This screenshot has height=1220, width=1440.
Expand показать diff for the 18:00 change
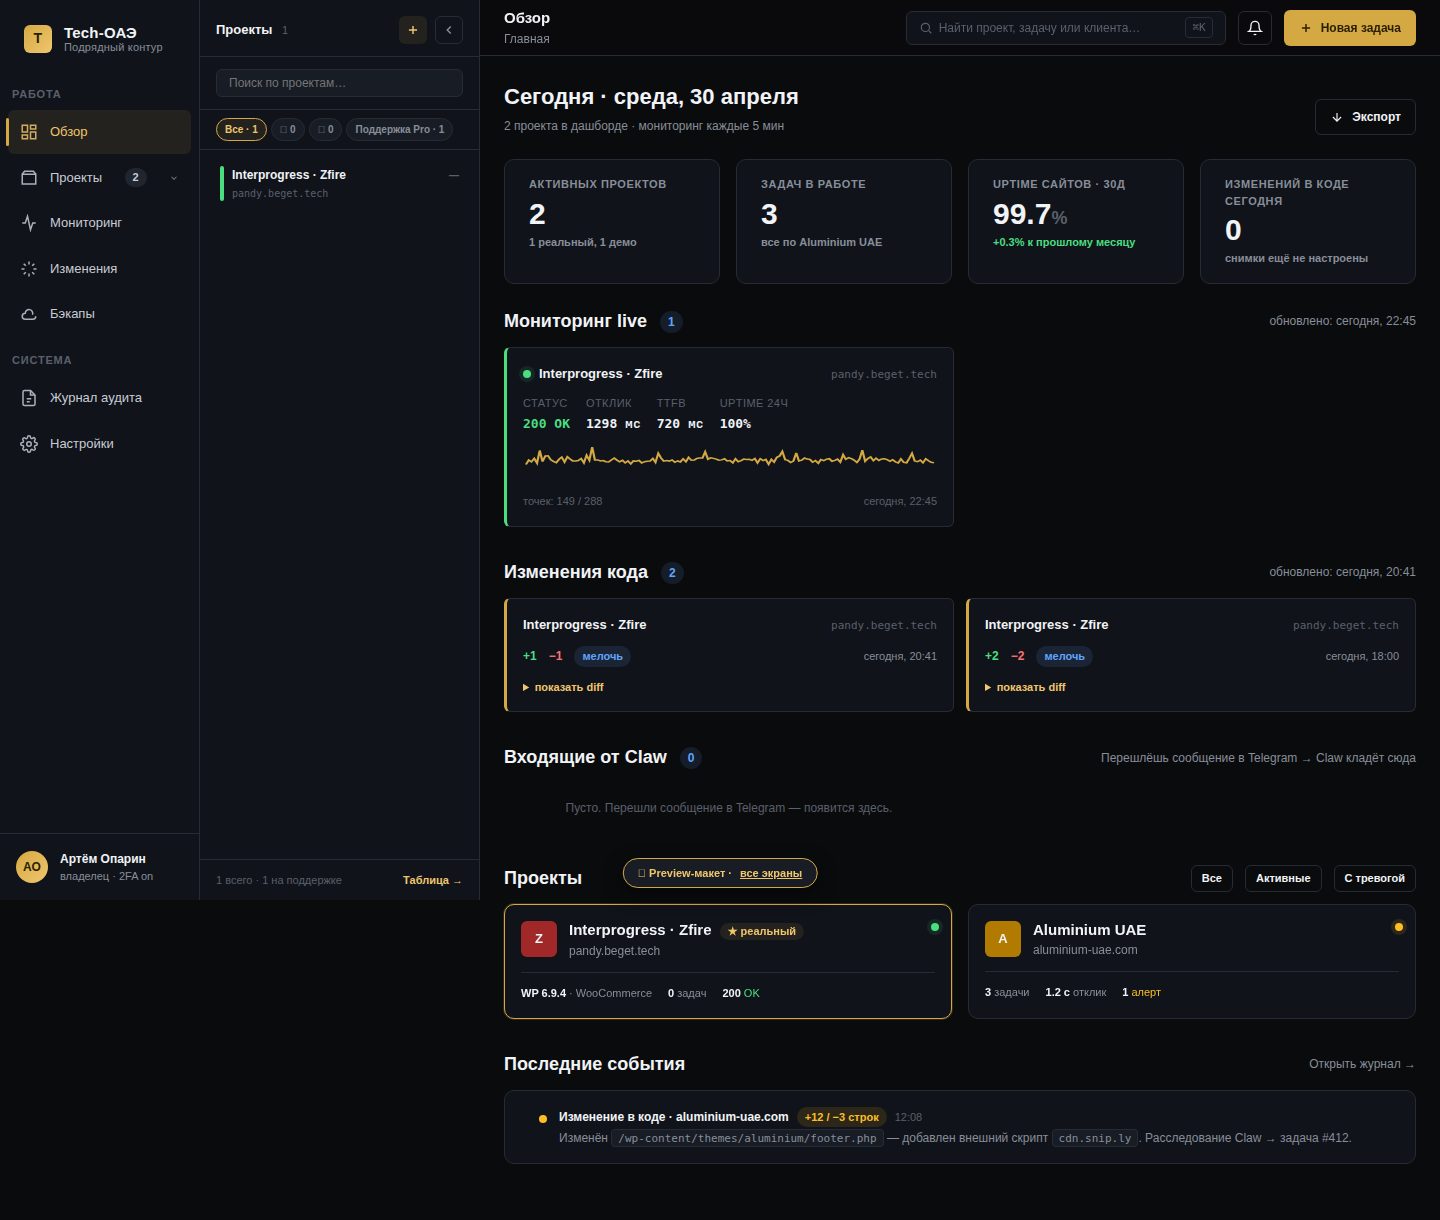1025,688
